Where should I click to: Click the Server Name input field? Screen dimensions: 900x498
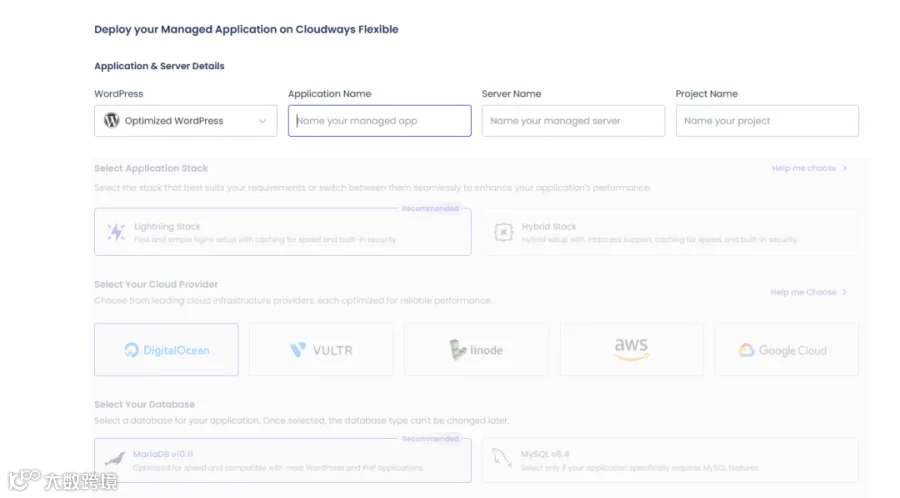pos(573,120)
